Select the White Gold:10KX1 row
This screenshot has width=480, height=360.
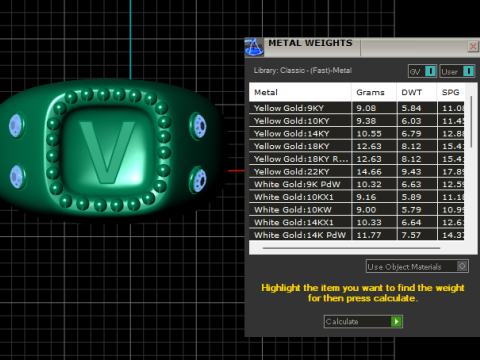(357, 197)
